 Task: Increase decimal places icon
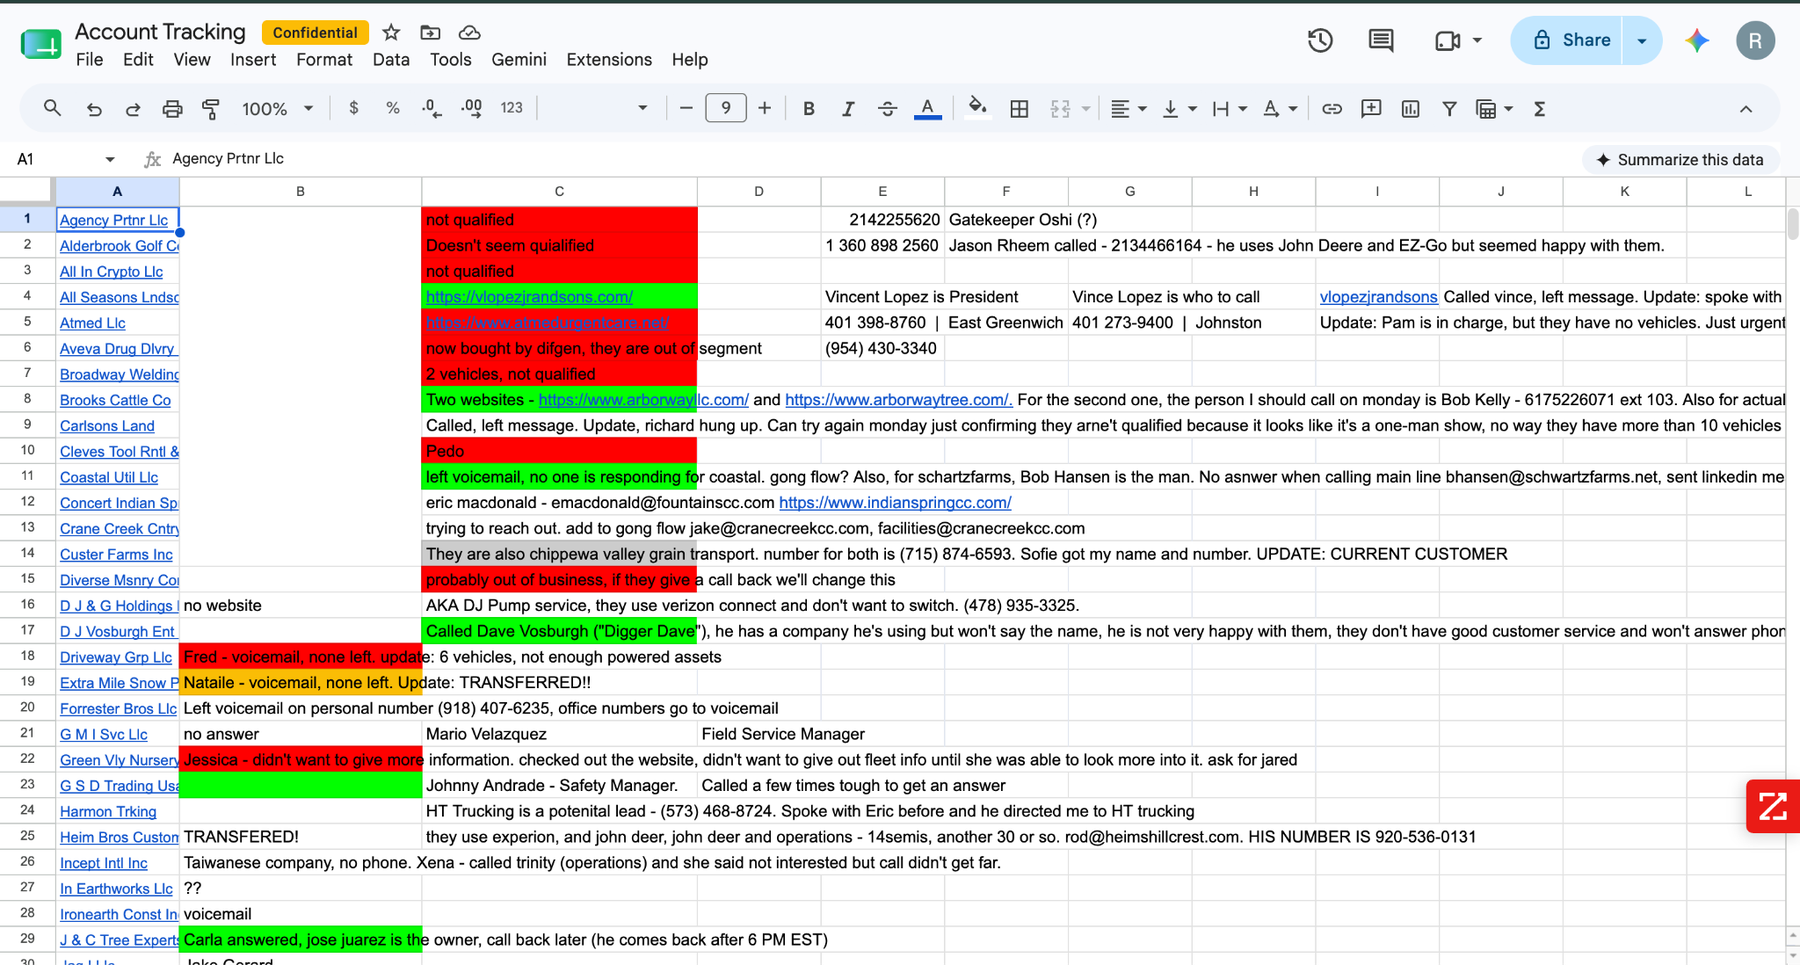click(x=471, y=108)
